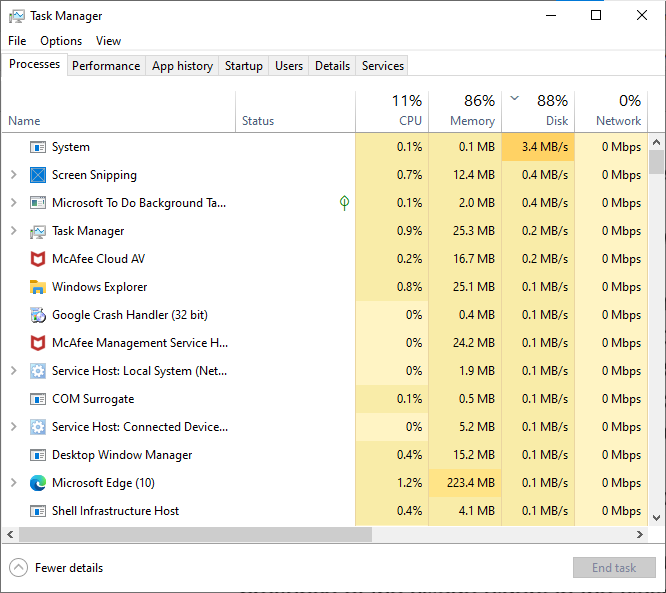This screenshot has width=666, height=593.
Task: Switch to the App history tab
Action: tap(182, 66)
